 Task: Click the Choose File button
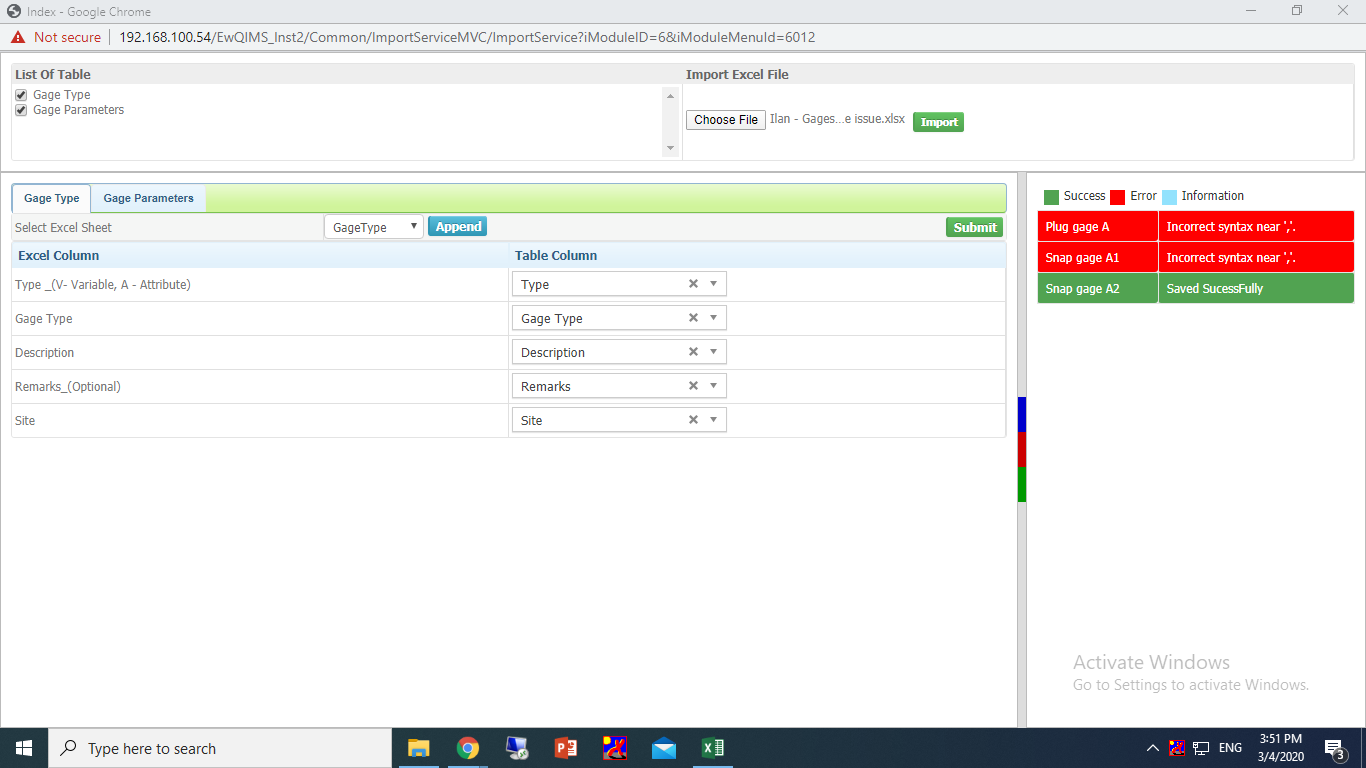(726, 120)
